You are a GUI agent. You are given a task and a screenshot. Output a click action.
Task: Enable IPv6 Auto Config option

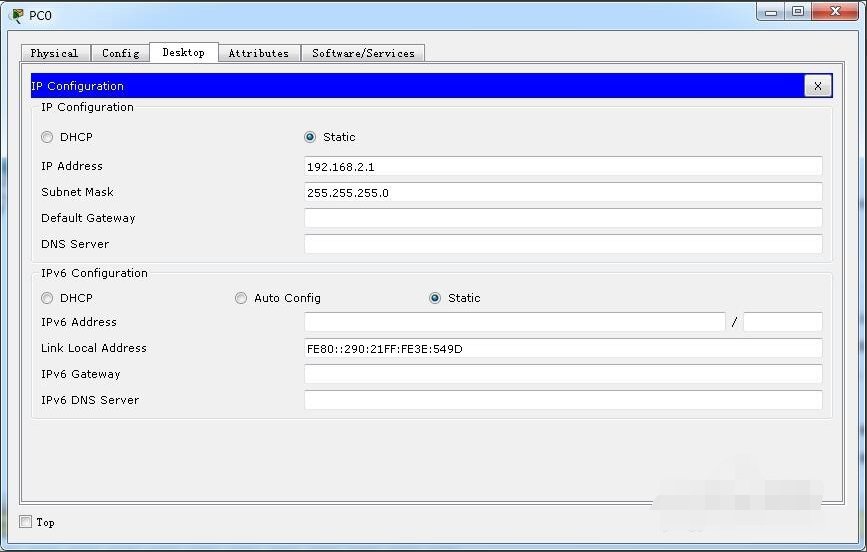pyautogui.click(x=241, y=298)
